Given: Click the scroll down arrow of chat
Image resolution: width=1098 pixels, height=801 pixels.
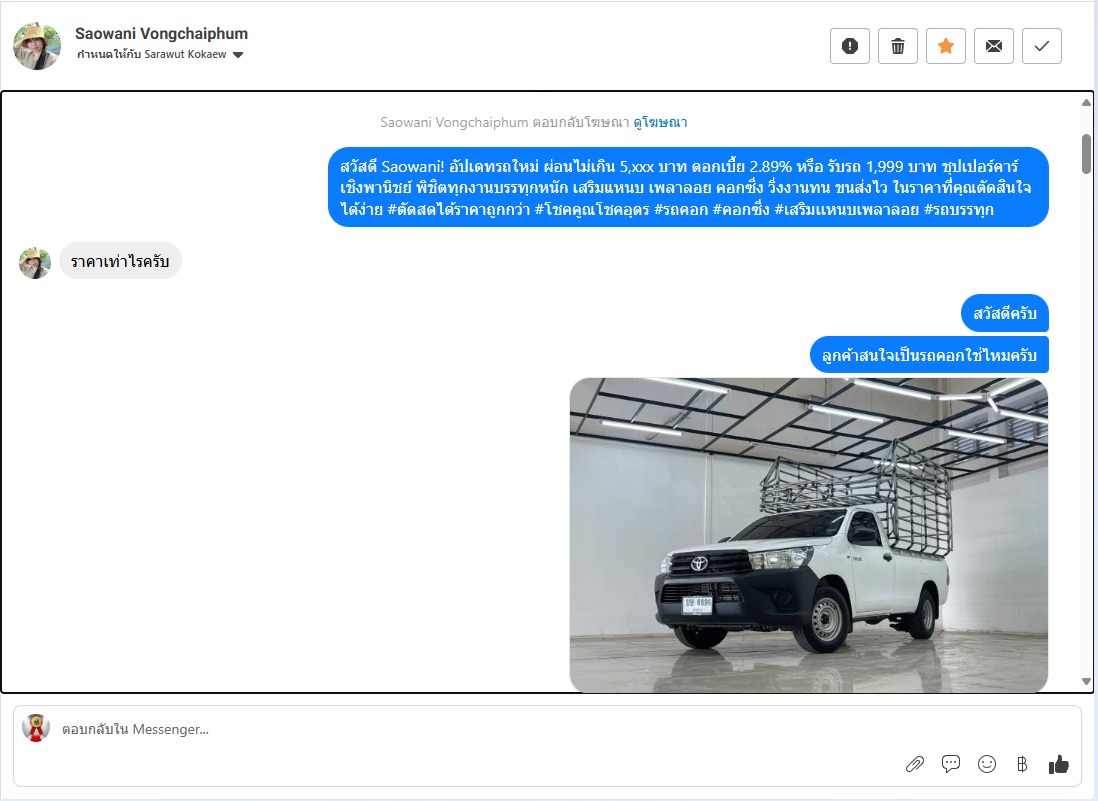Looking at the screenshot, I should tap(1086, 681).
